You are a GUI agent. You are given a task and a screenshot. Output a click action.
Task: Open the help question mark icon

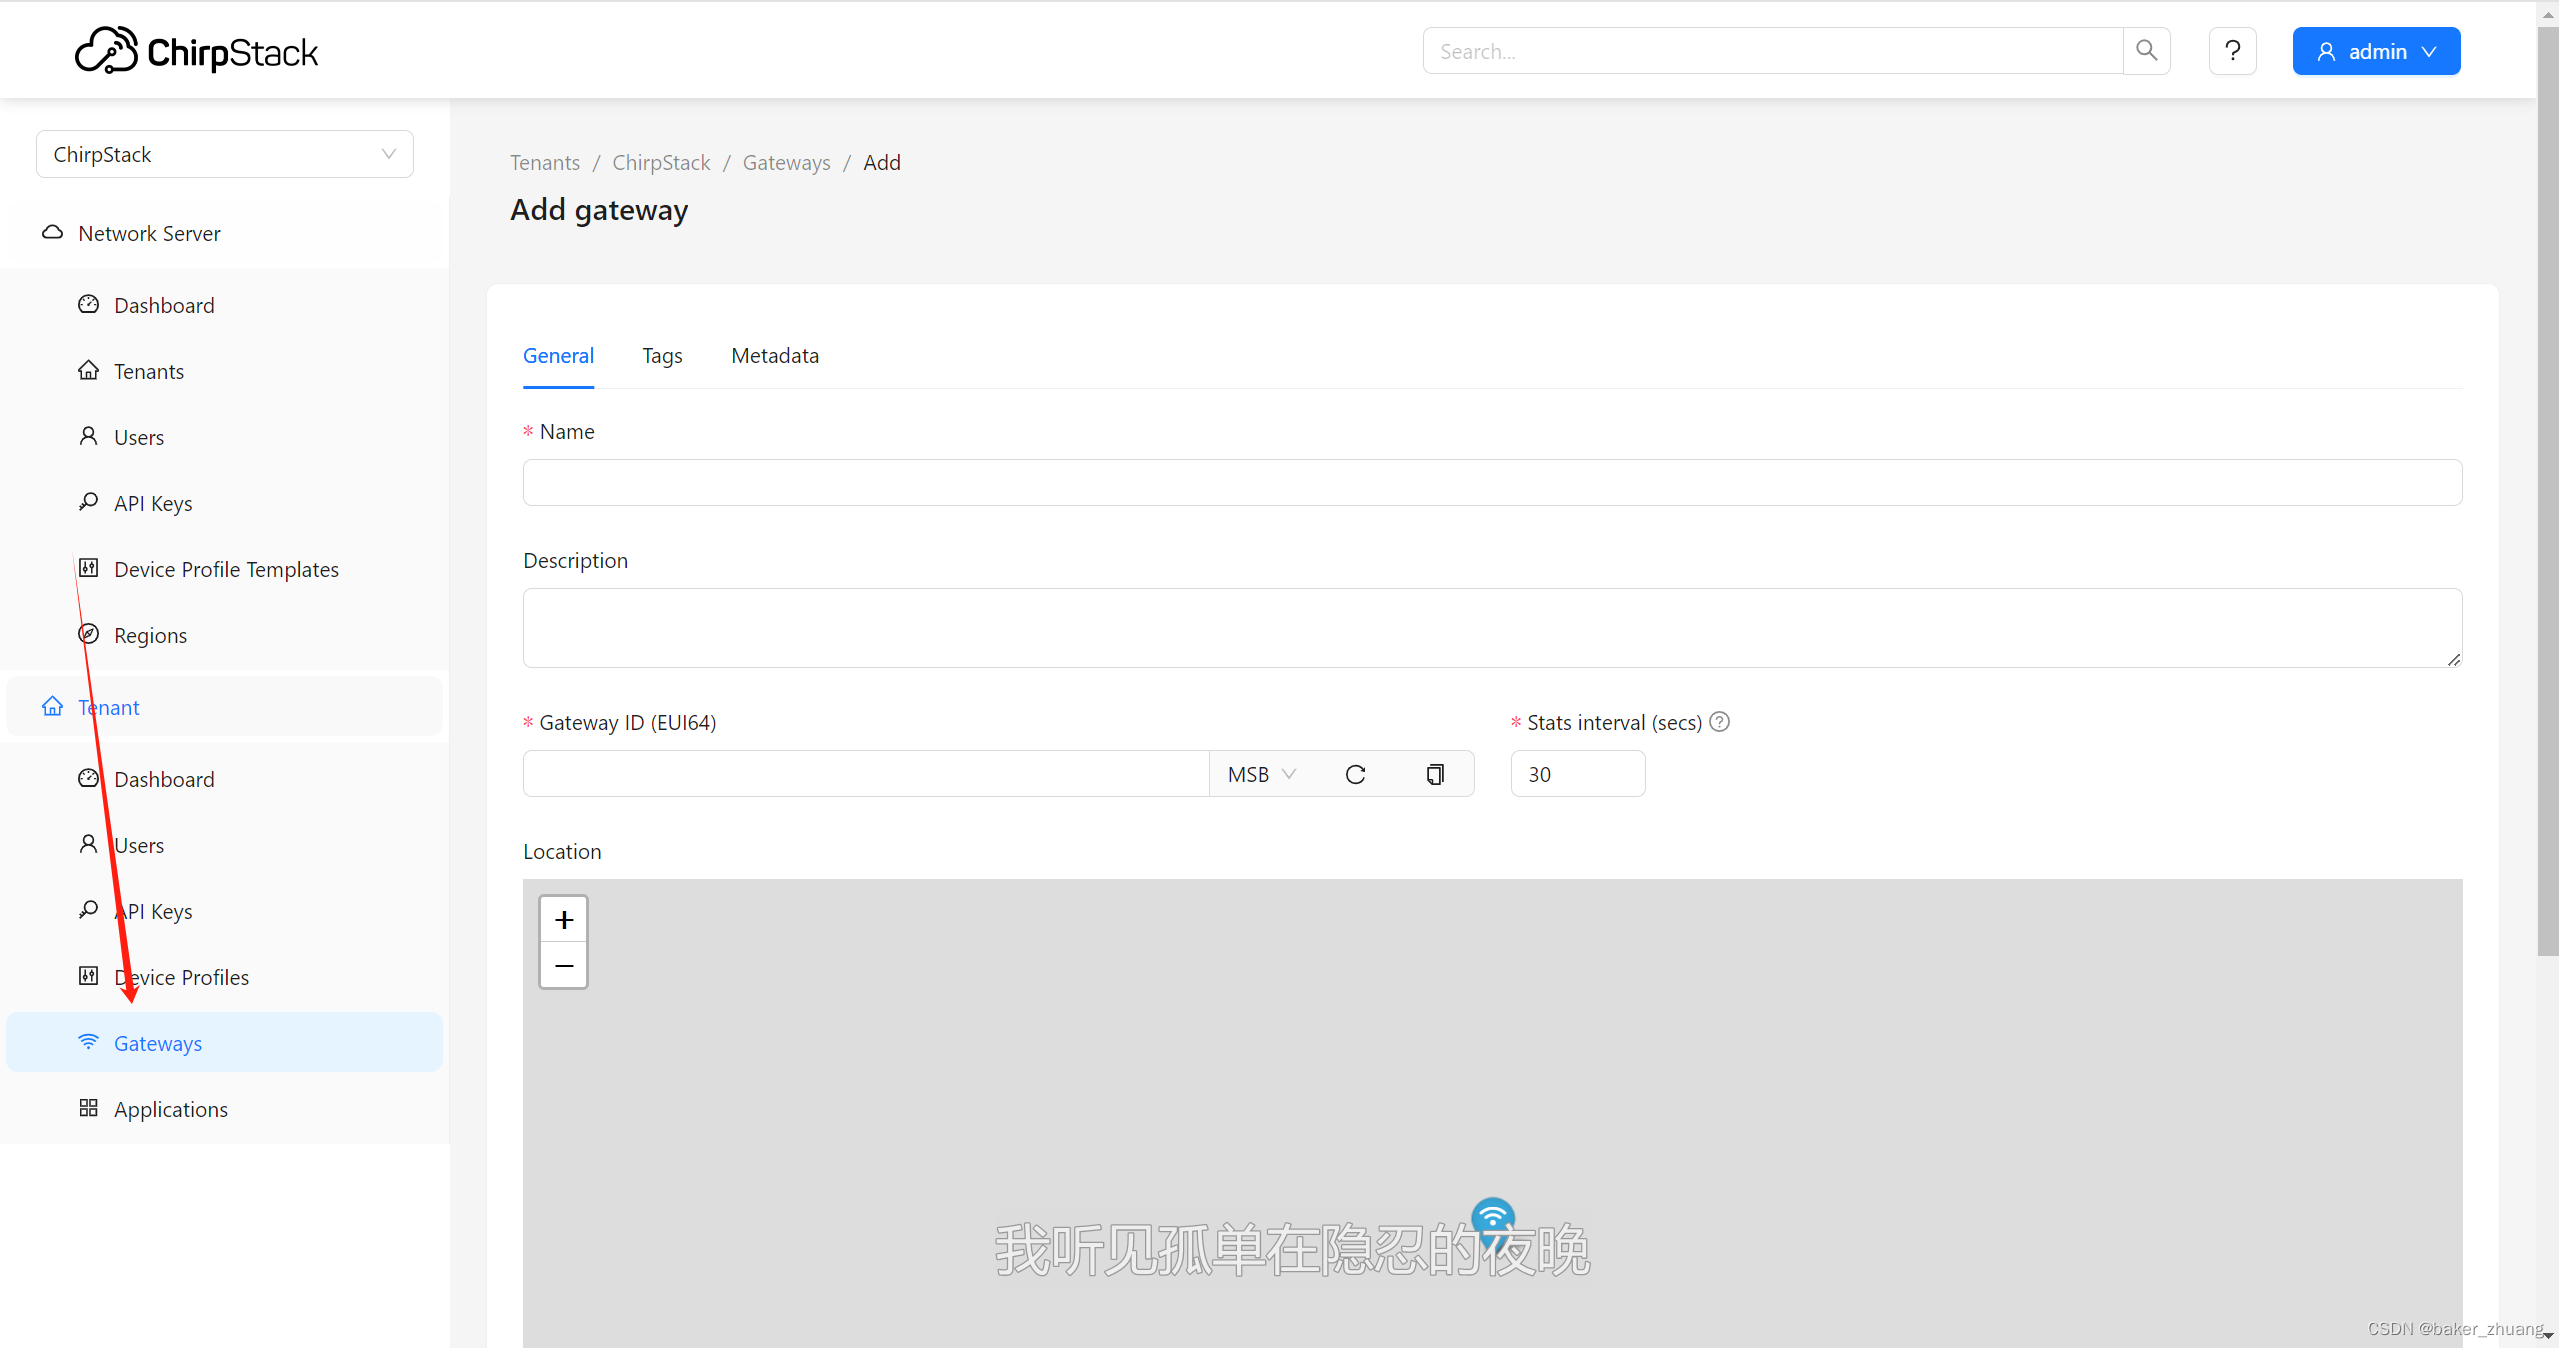2232,51
